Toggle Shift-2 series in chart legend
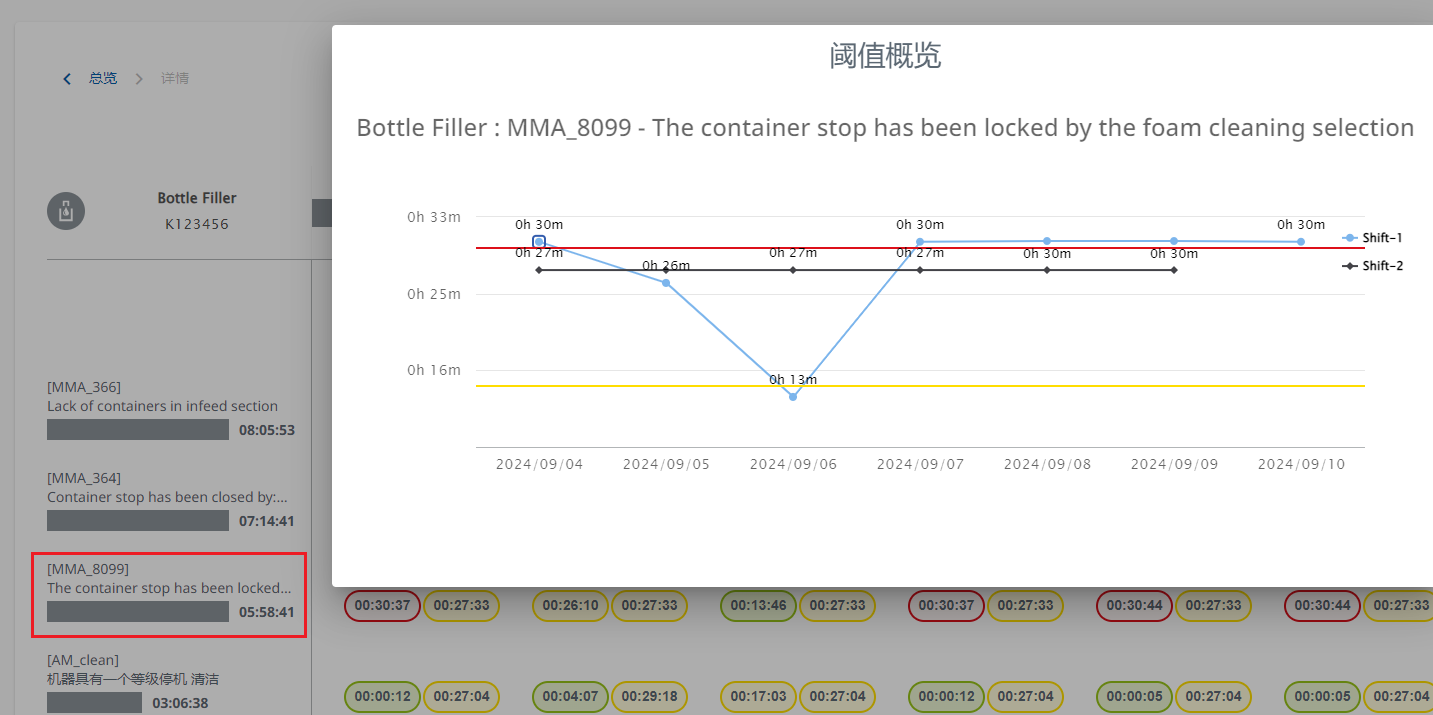 coord(1373,266)
